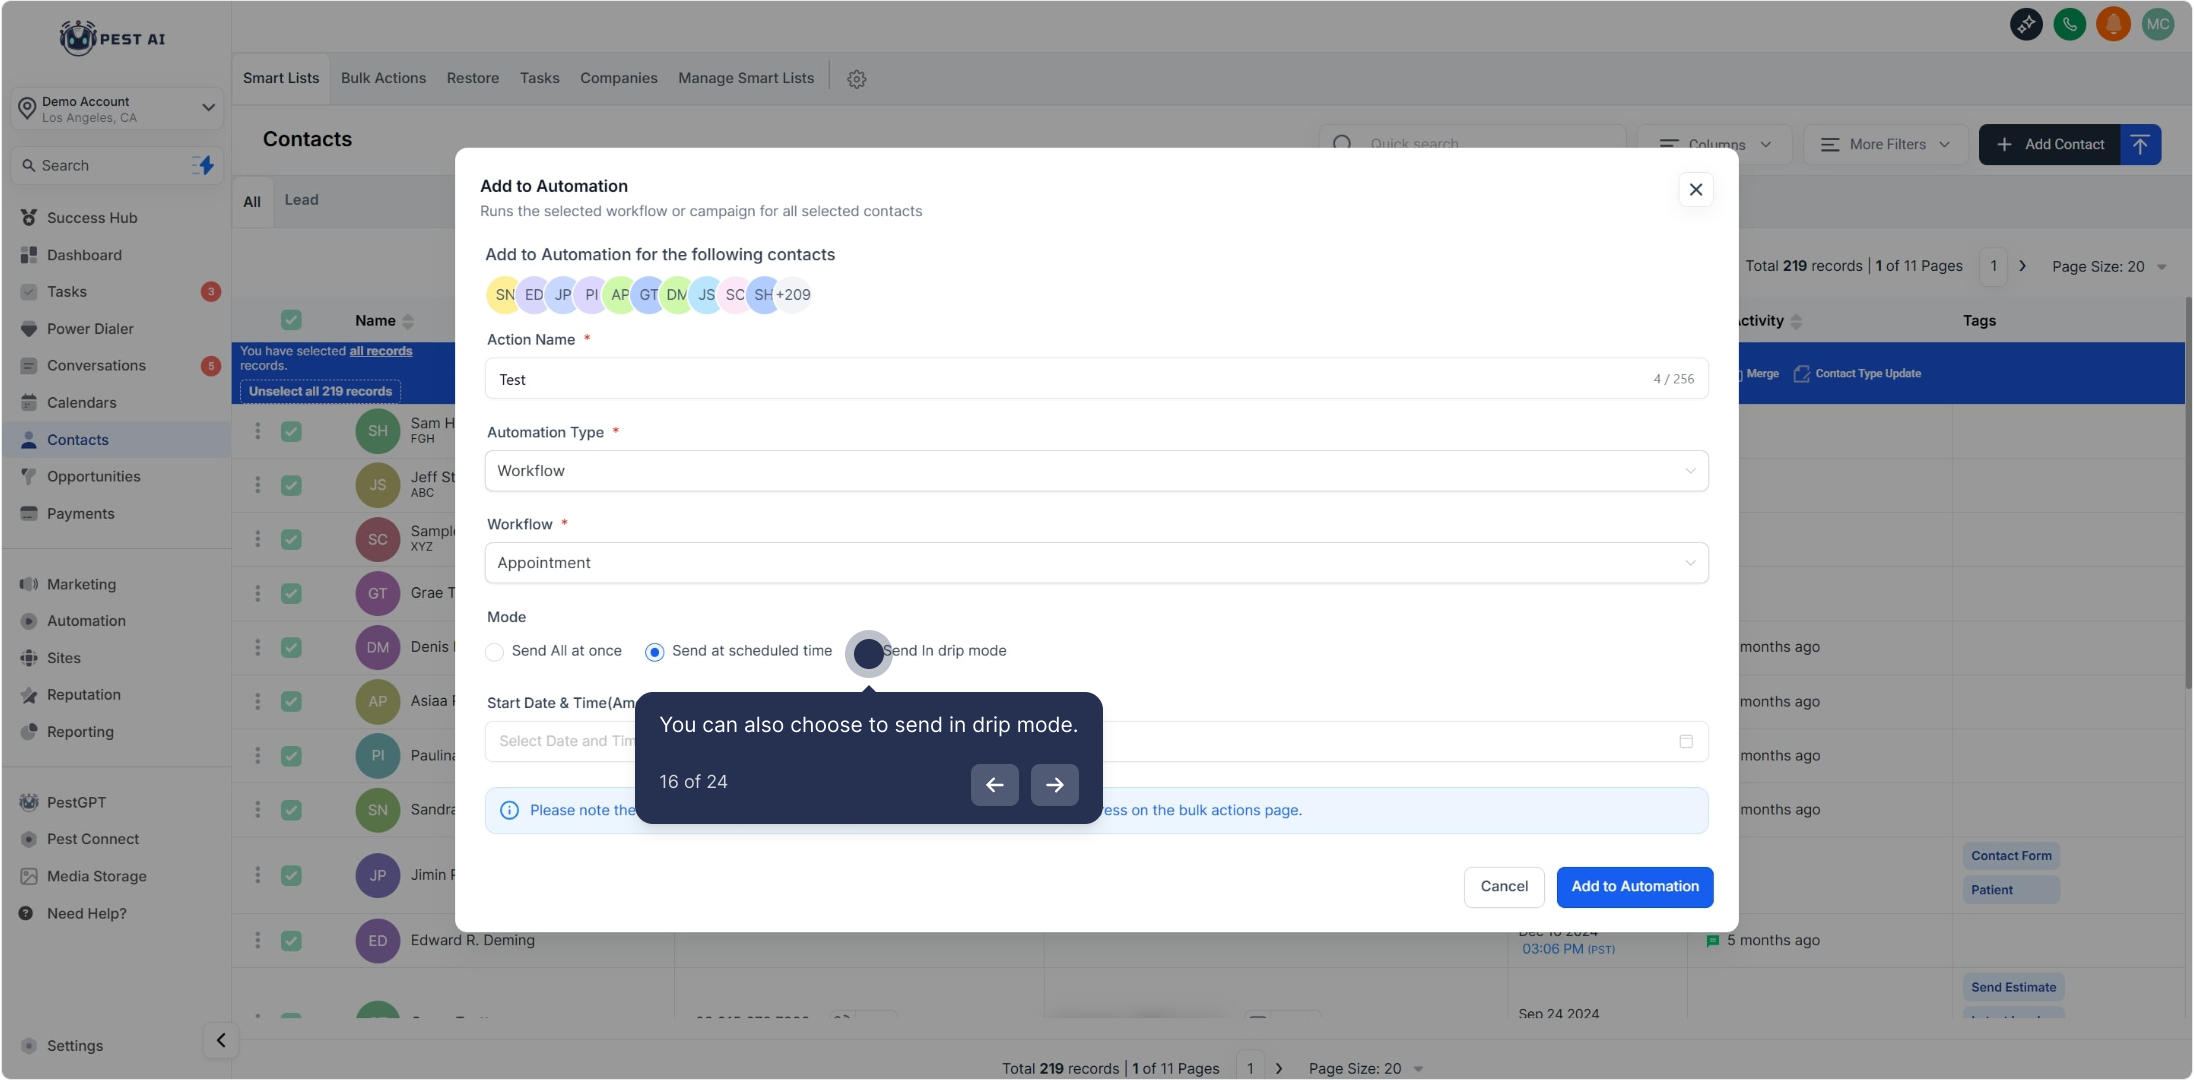Open the Tasks tab in top nav
This screenshot has width=2194, height=1080.
[539, 78]
